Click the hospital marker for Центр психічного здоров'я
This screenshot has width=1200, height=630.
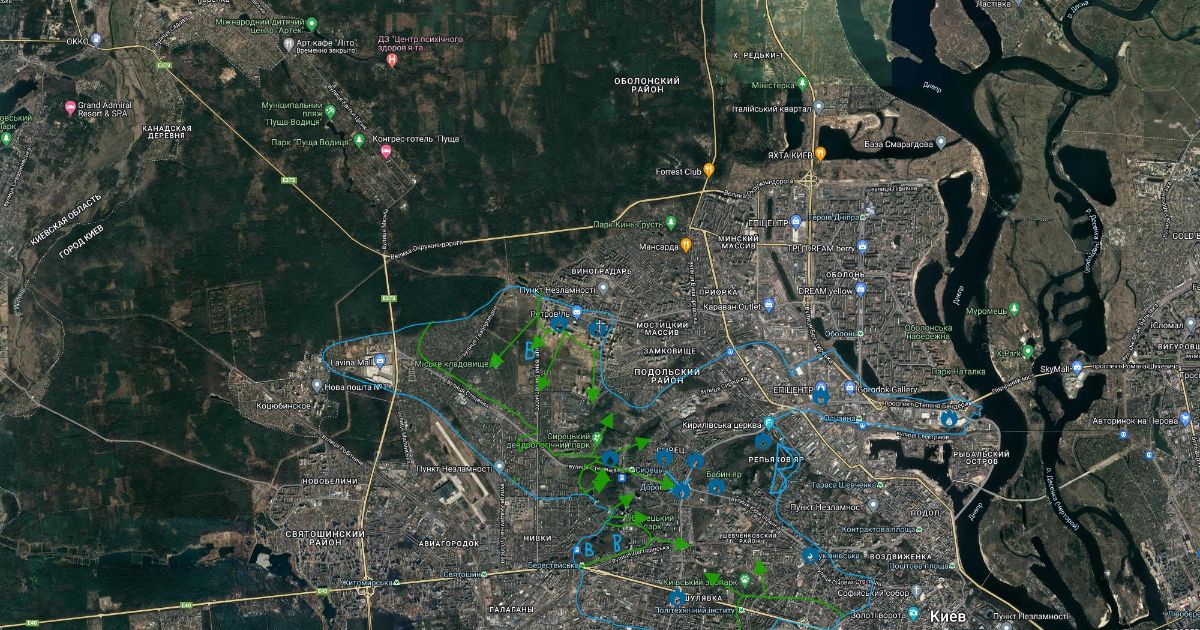[392, 61]
